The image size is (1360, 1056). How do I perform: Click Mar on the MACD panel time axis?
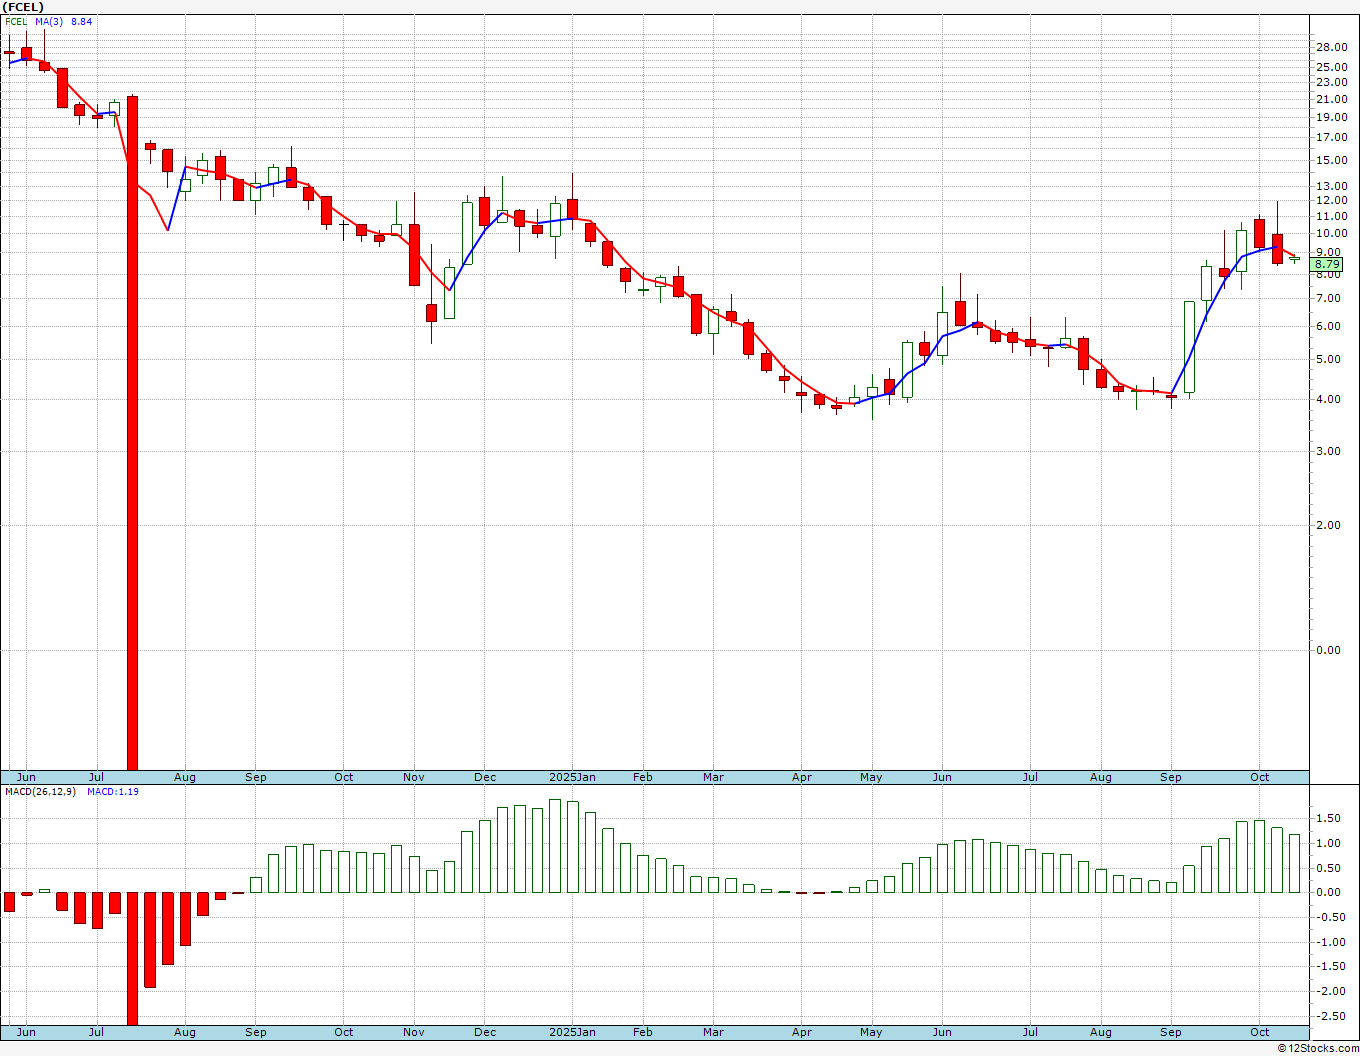click(713, 1032)
